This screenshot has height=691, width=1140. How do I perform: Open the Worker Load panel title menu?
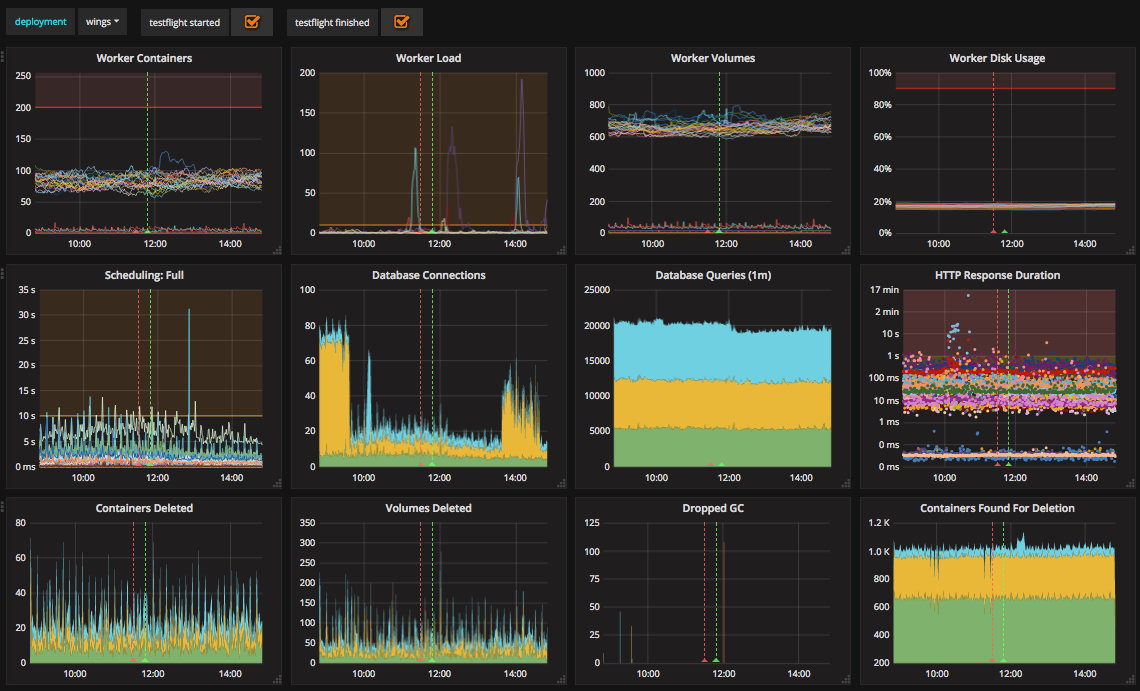click(428, 58)
